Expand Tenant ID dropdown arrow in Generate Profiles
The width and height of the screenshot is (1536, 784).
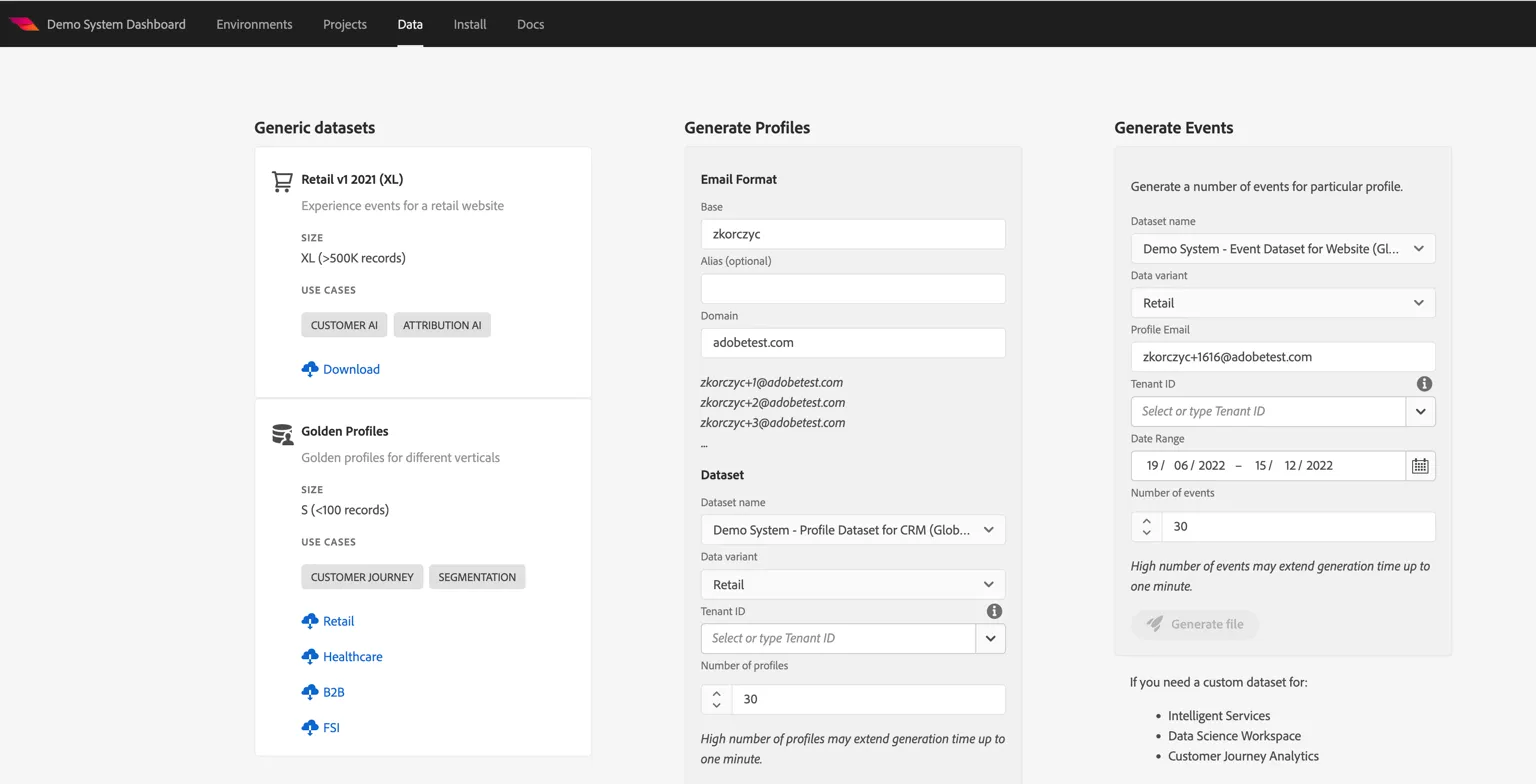tap(991, 638)
